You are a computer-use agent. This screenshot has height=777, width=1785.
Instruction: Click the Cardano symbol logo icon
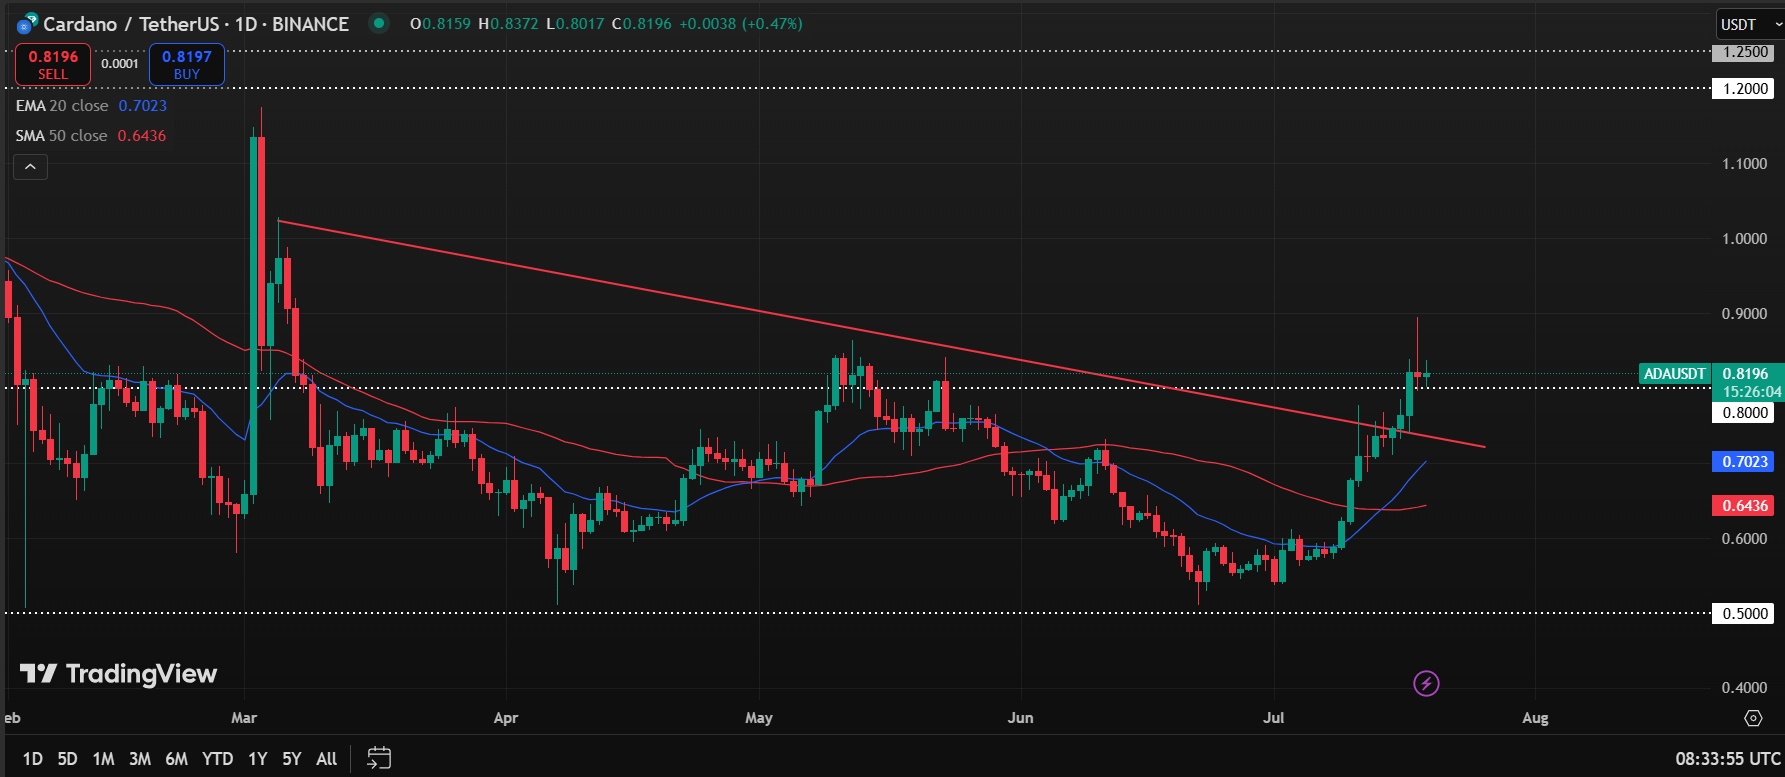(27, 24)
